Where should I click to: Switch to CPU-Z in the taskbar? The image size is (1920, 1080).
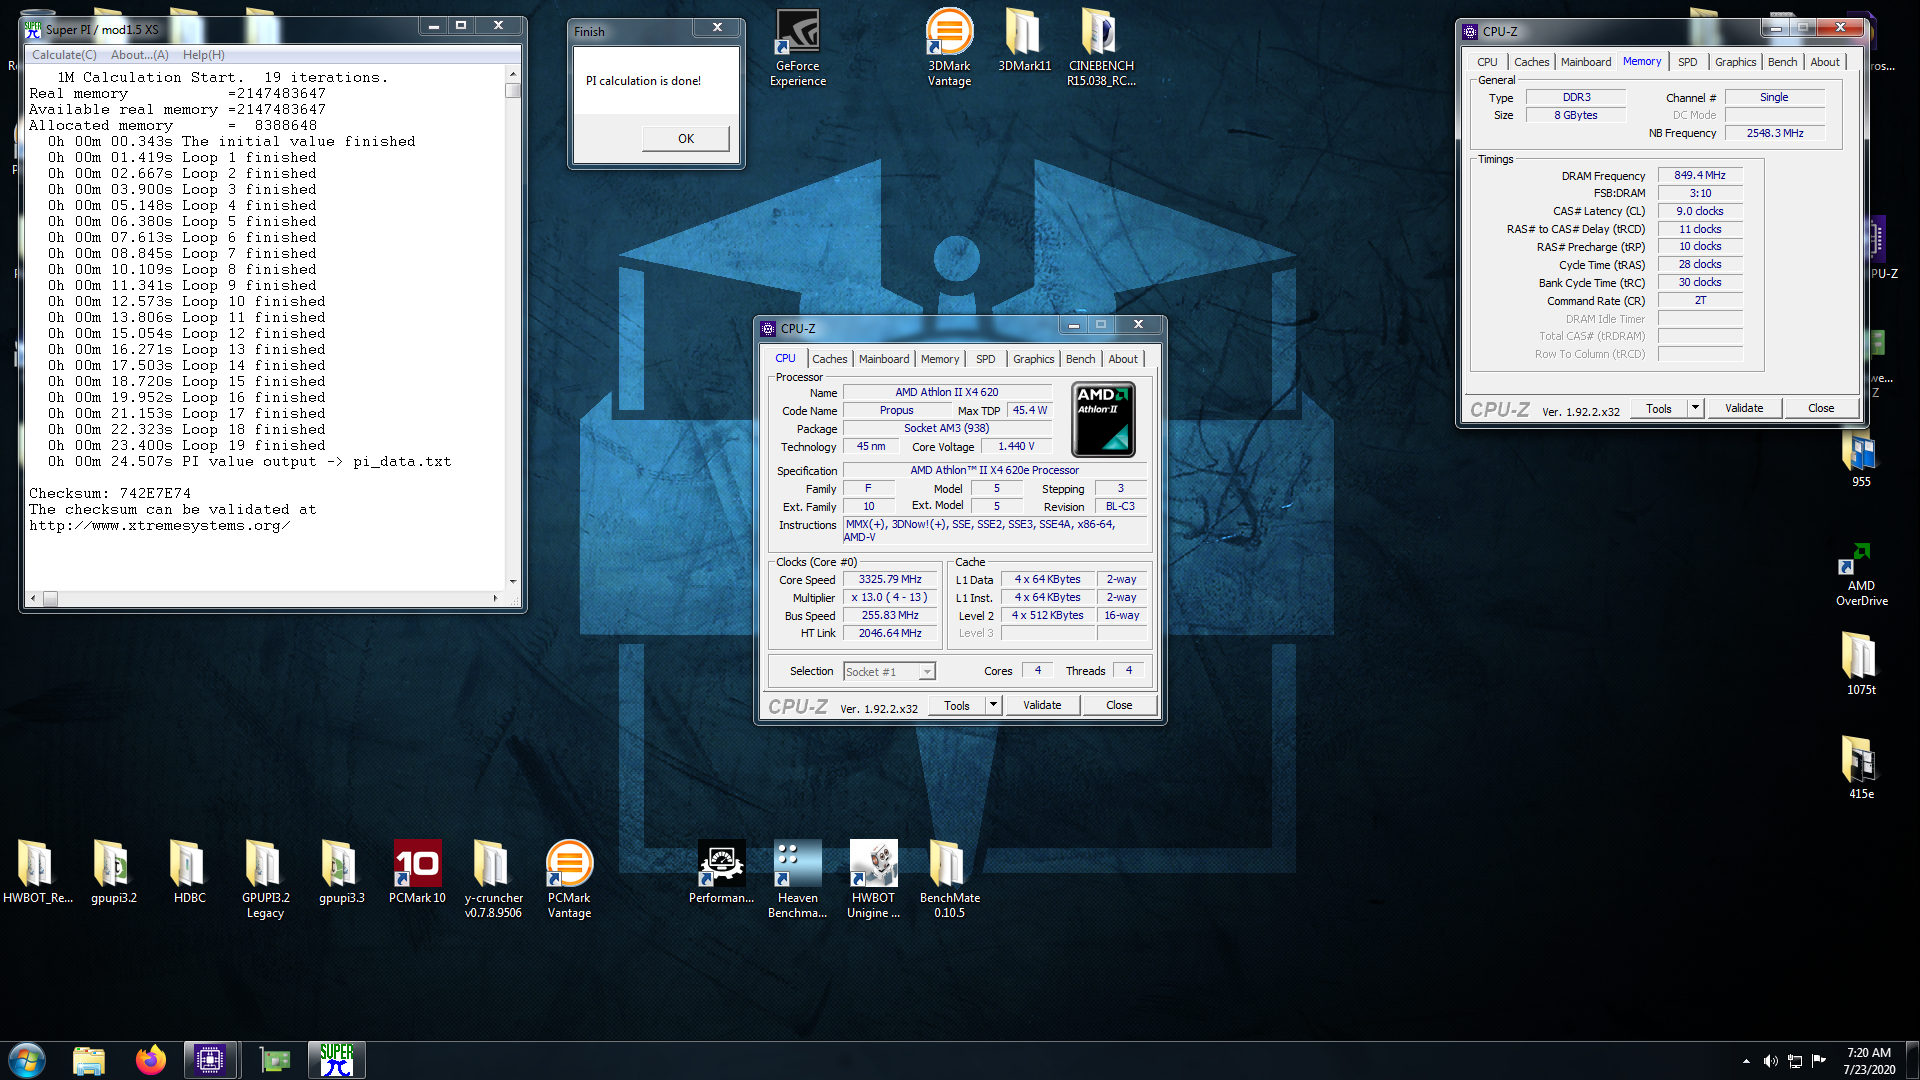pos(210,1060)
